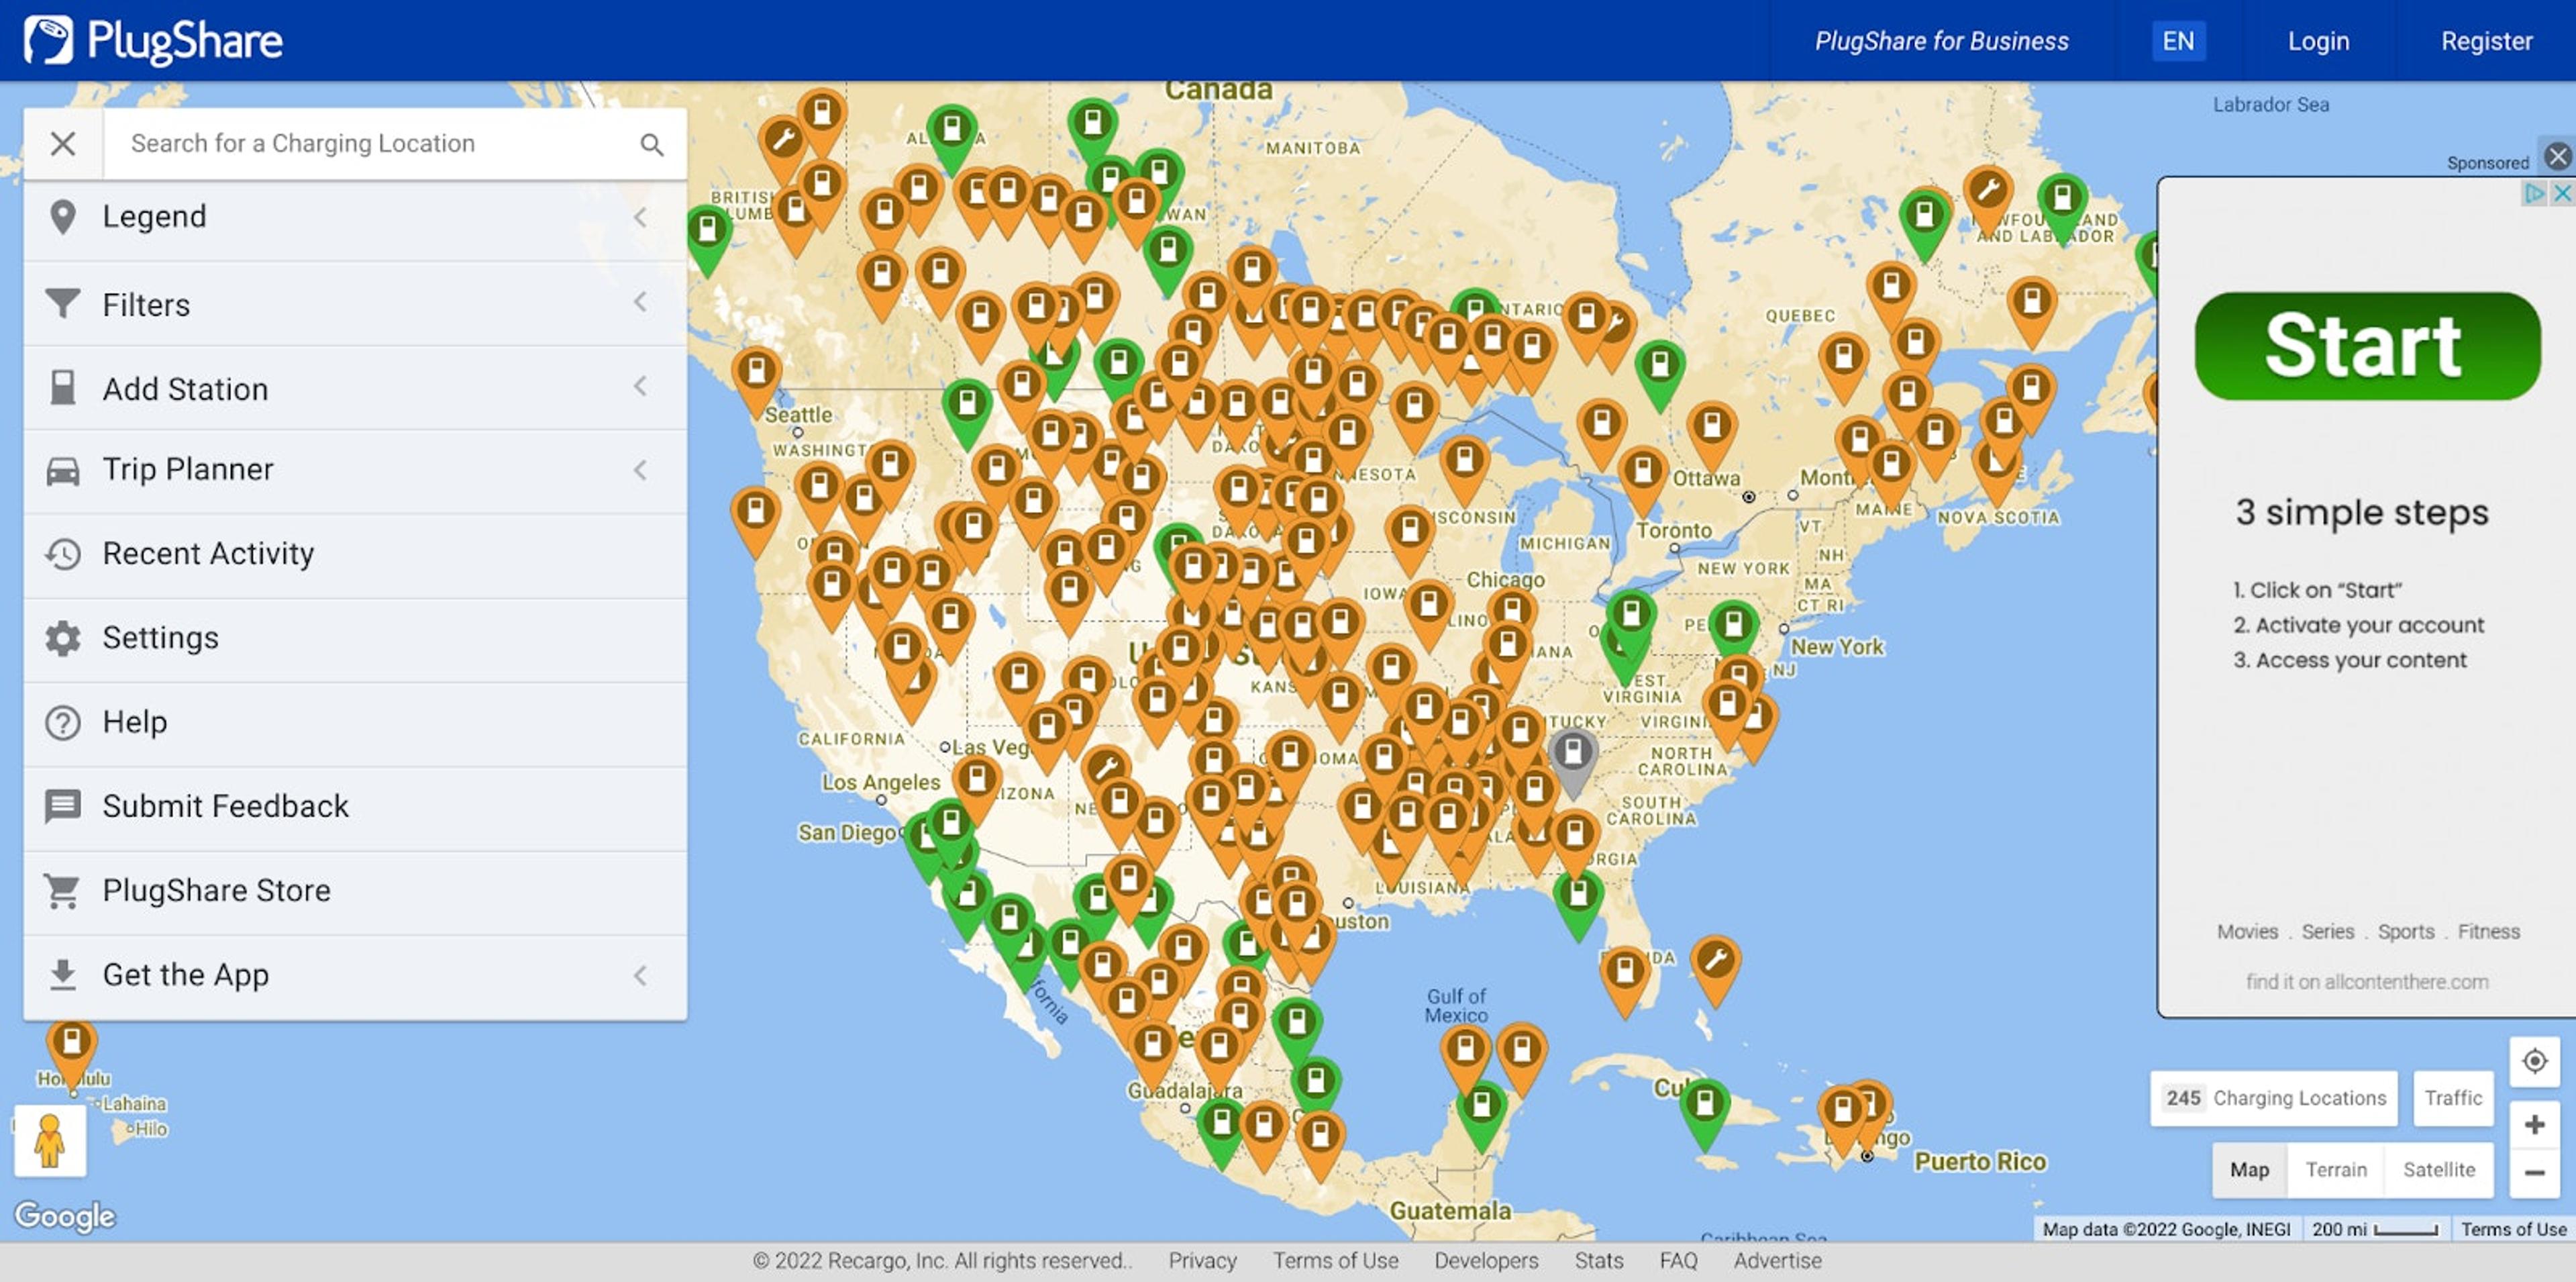Viewport: 2576px width, 1282px height.
Task: Open Recent Activity menu item
Action: pos(355,554)
